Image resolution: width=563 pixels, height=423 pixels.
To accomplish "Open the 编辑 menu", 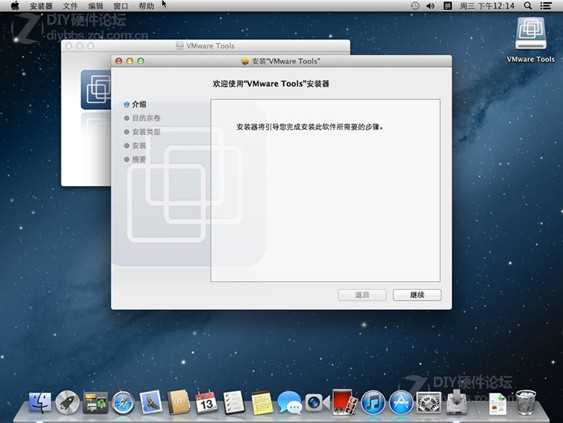I will click(x=96, y=6).
